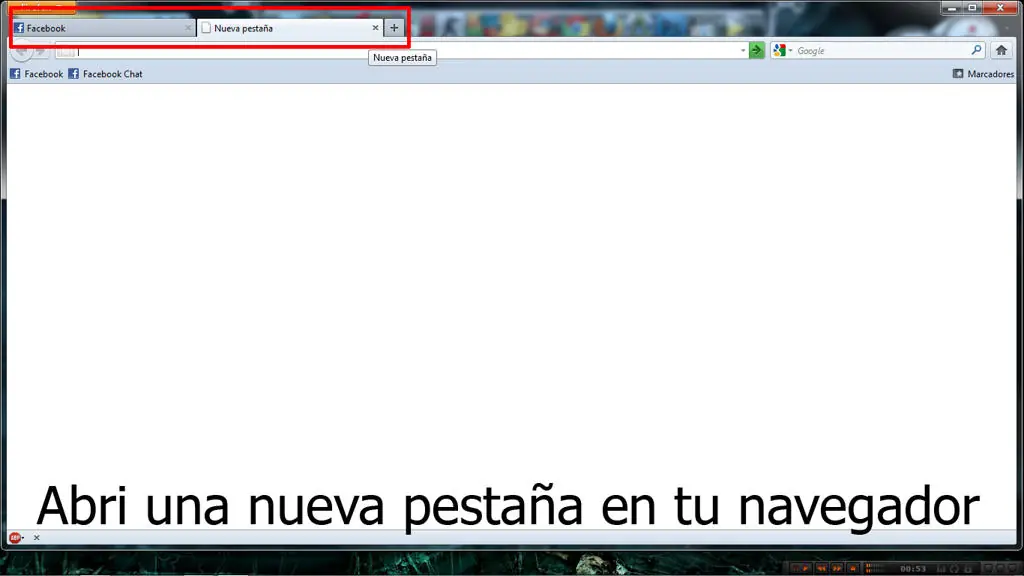Open a new tab with the plus button
Screen dimensions: 1024x576
coord(394,28)
